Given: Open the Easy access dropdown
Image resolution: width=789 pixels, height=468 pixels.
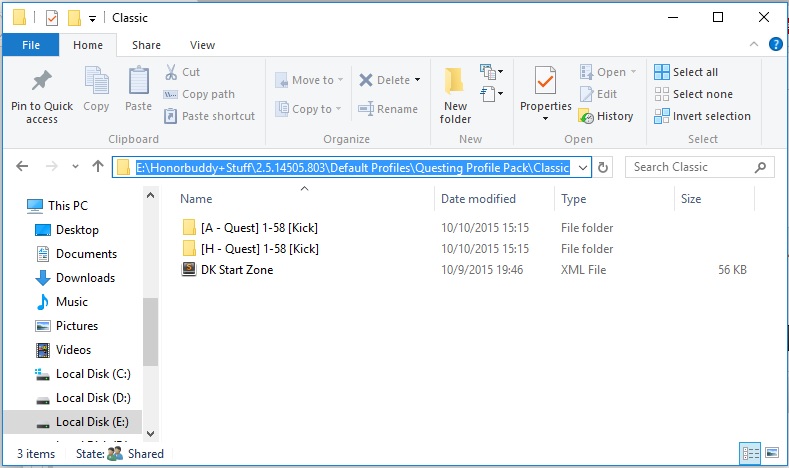Looking at the screenshot, I should (x=492, y=94).
